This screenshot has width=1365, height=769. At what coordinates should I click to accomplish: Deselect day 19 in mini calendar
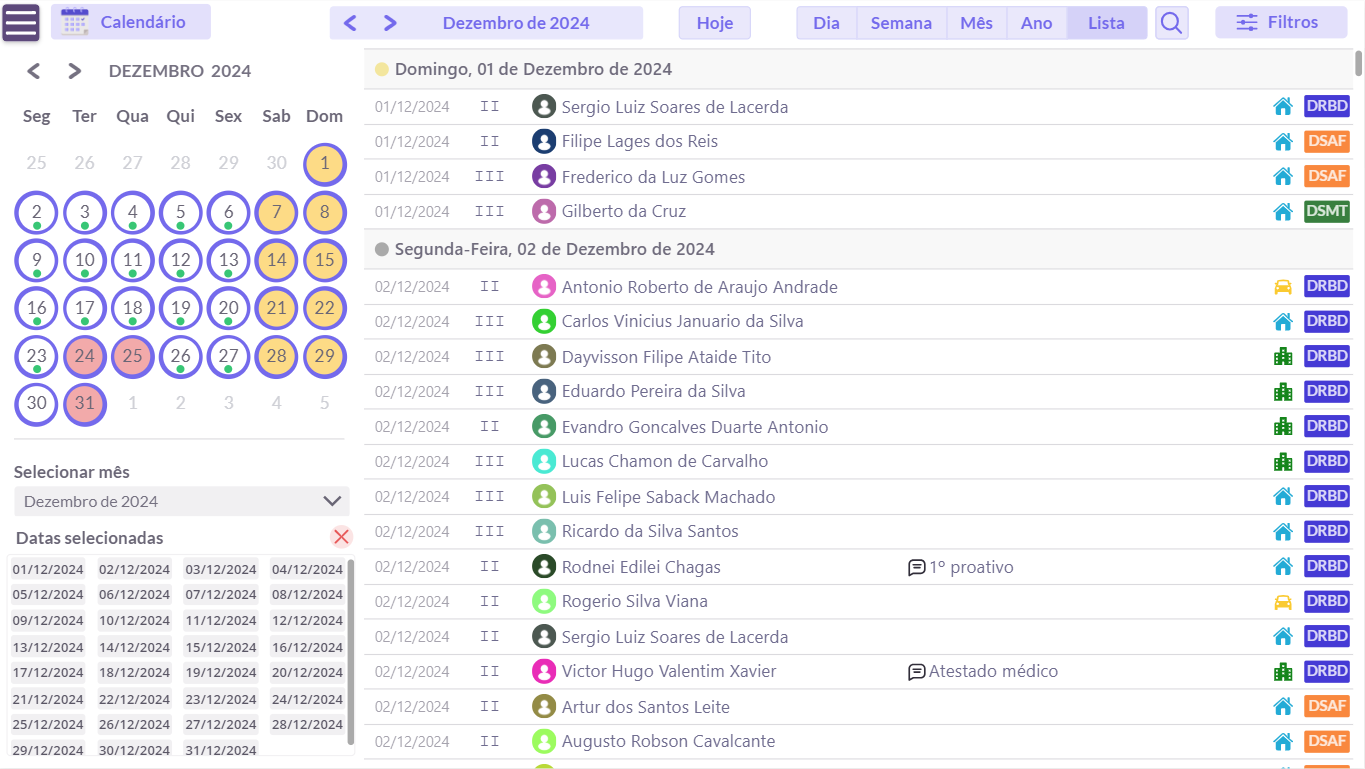coord(181,308)
